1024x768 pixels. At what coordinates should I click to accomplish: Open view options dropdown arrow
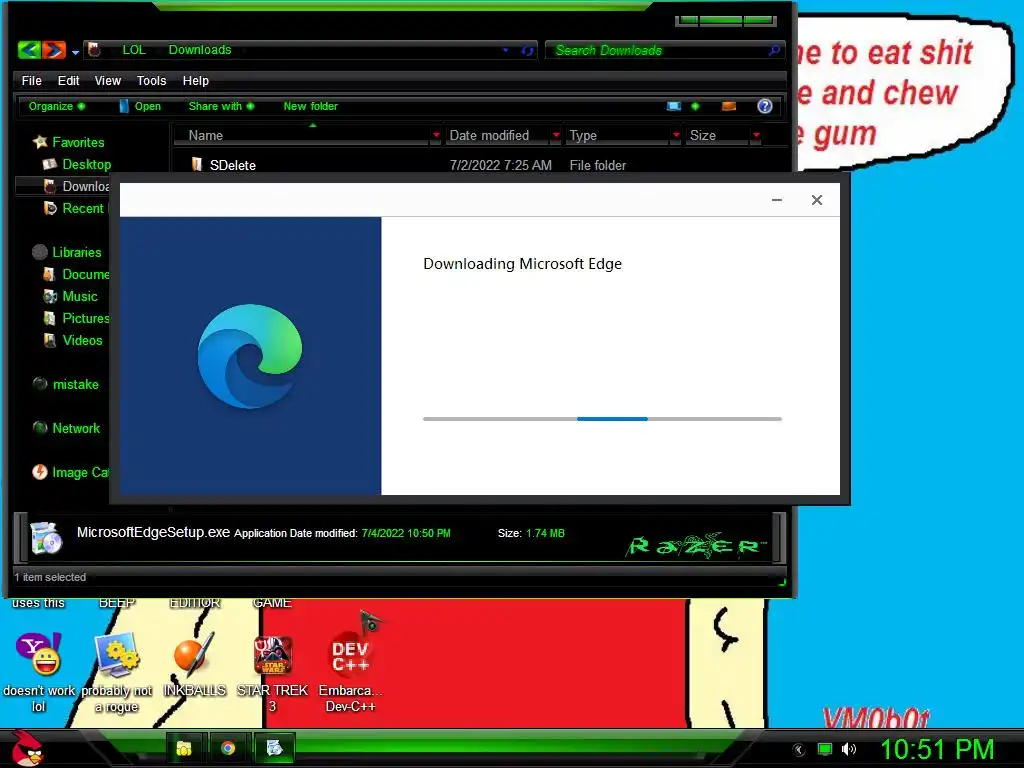tap(695, 106)
